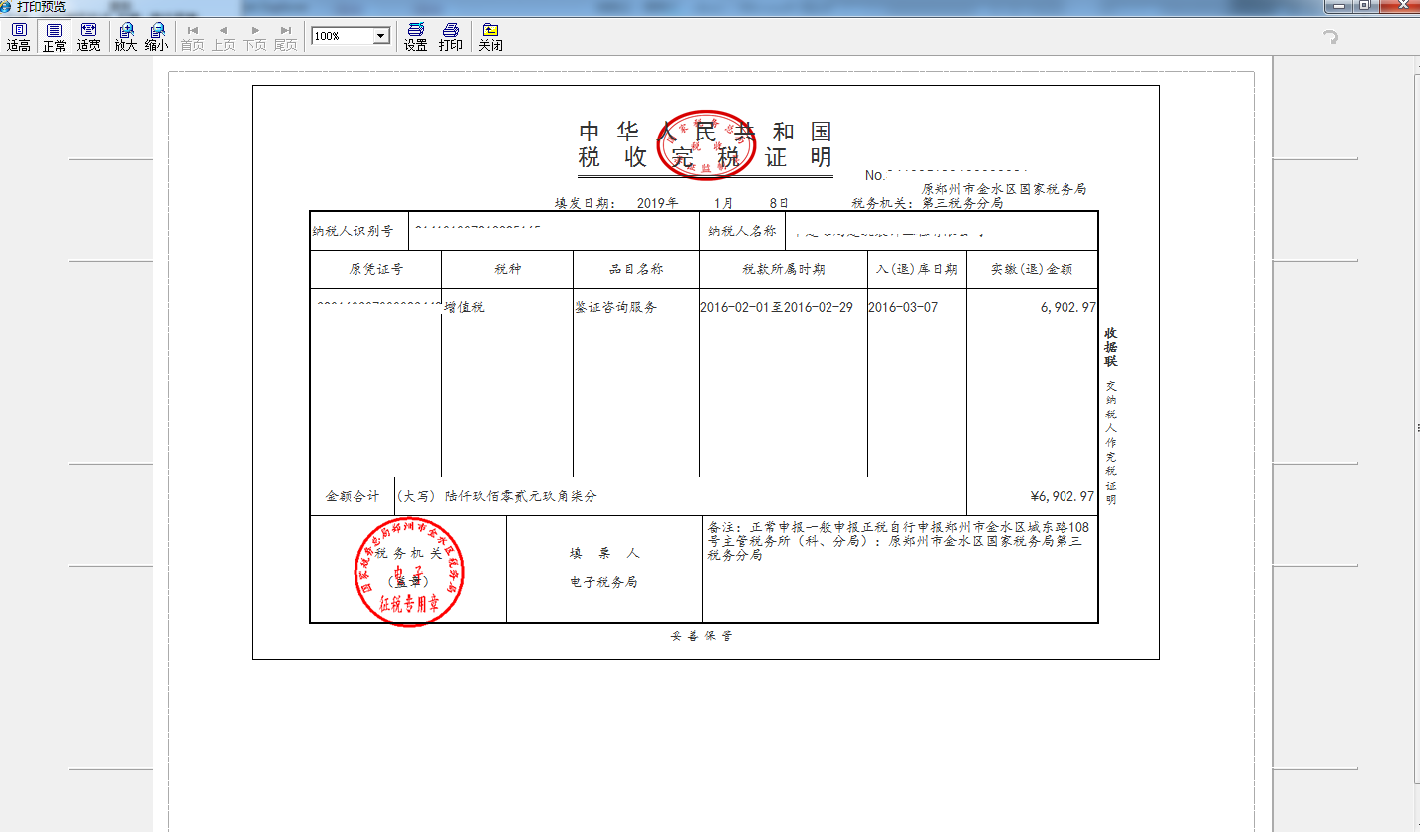Close the preview with the 关闭 icon
This screenshot has height=832, width=1426.
[x=490, y=37]
